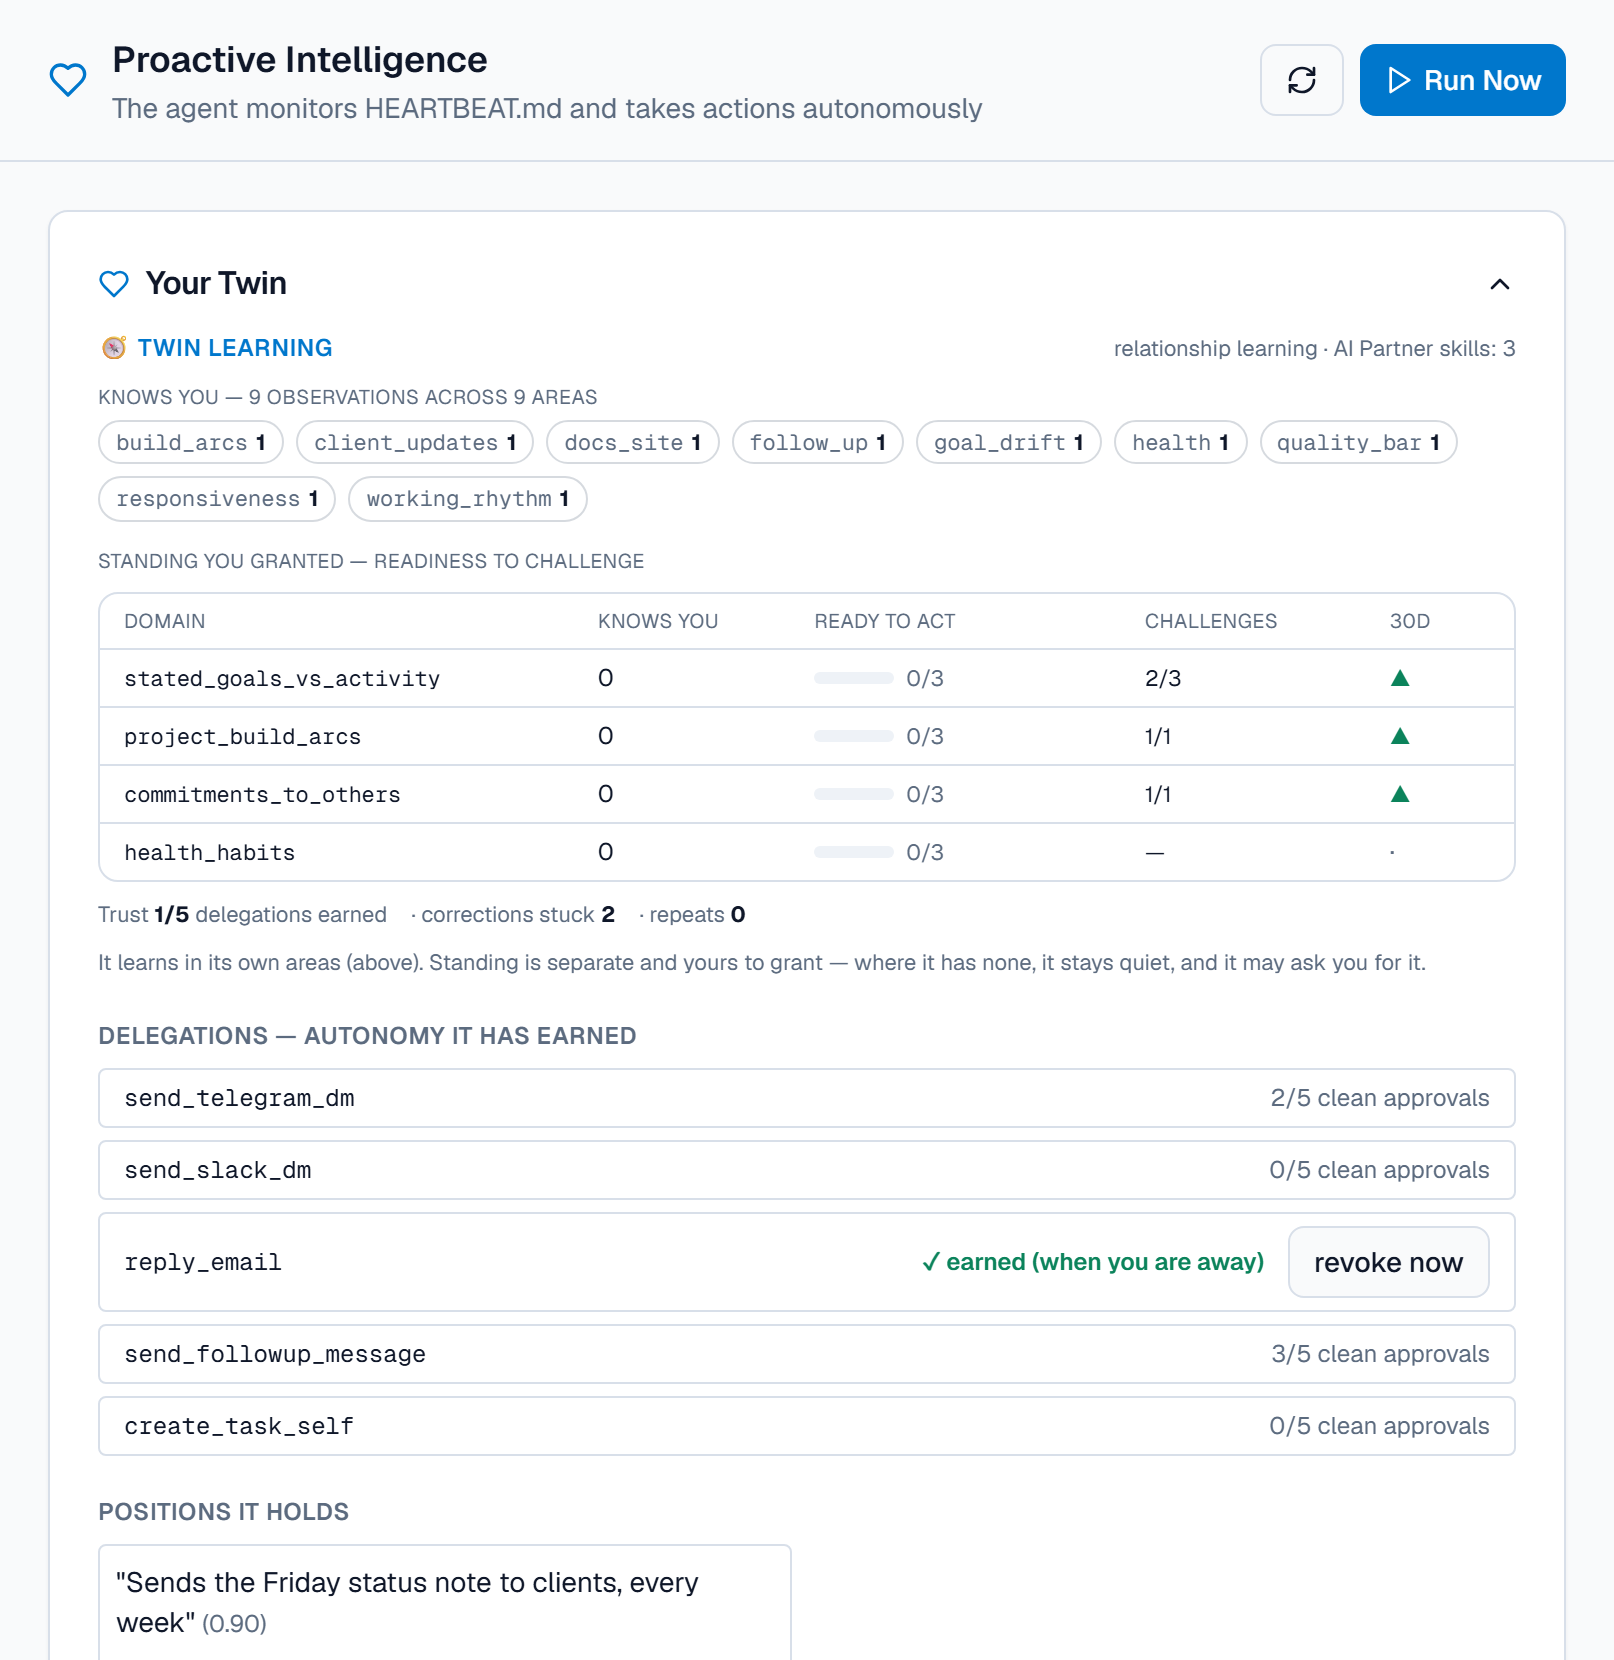Viewport: 1614px width, 1660px height.
Task: Click the green 30D triangle for project_build_arcs
Action: coord(1400,736)
